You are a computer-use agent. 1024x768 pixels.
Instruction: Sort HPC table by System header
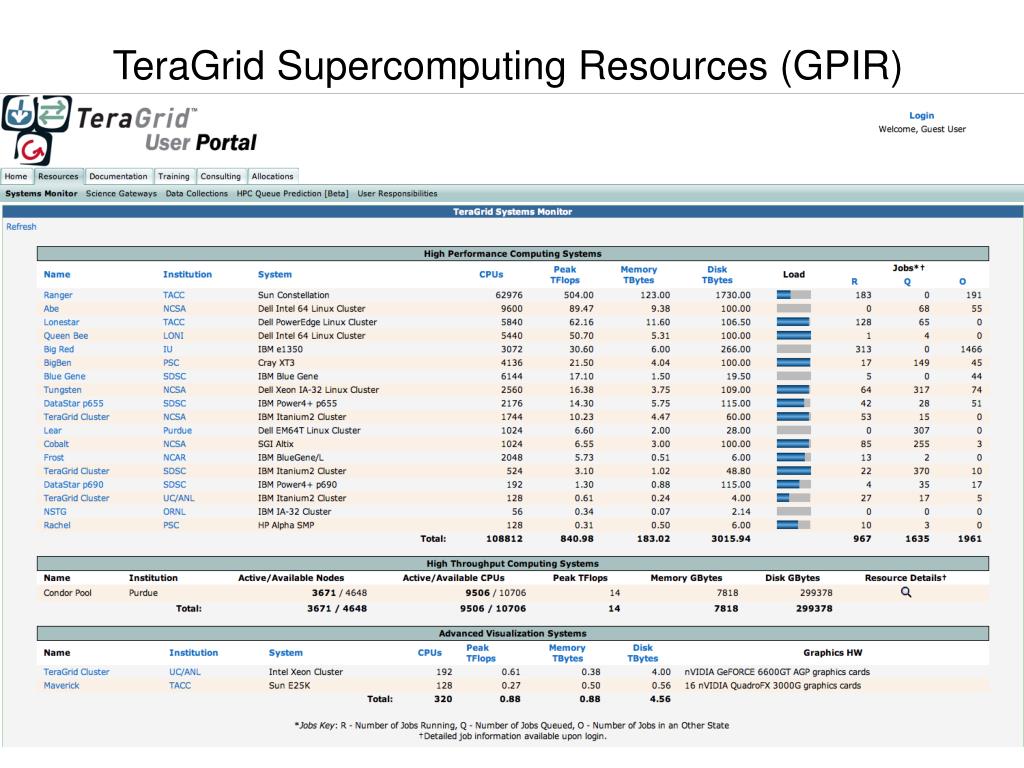[275, 274]
